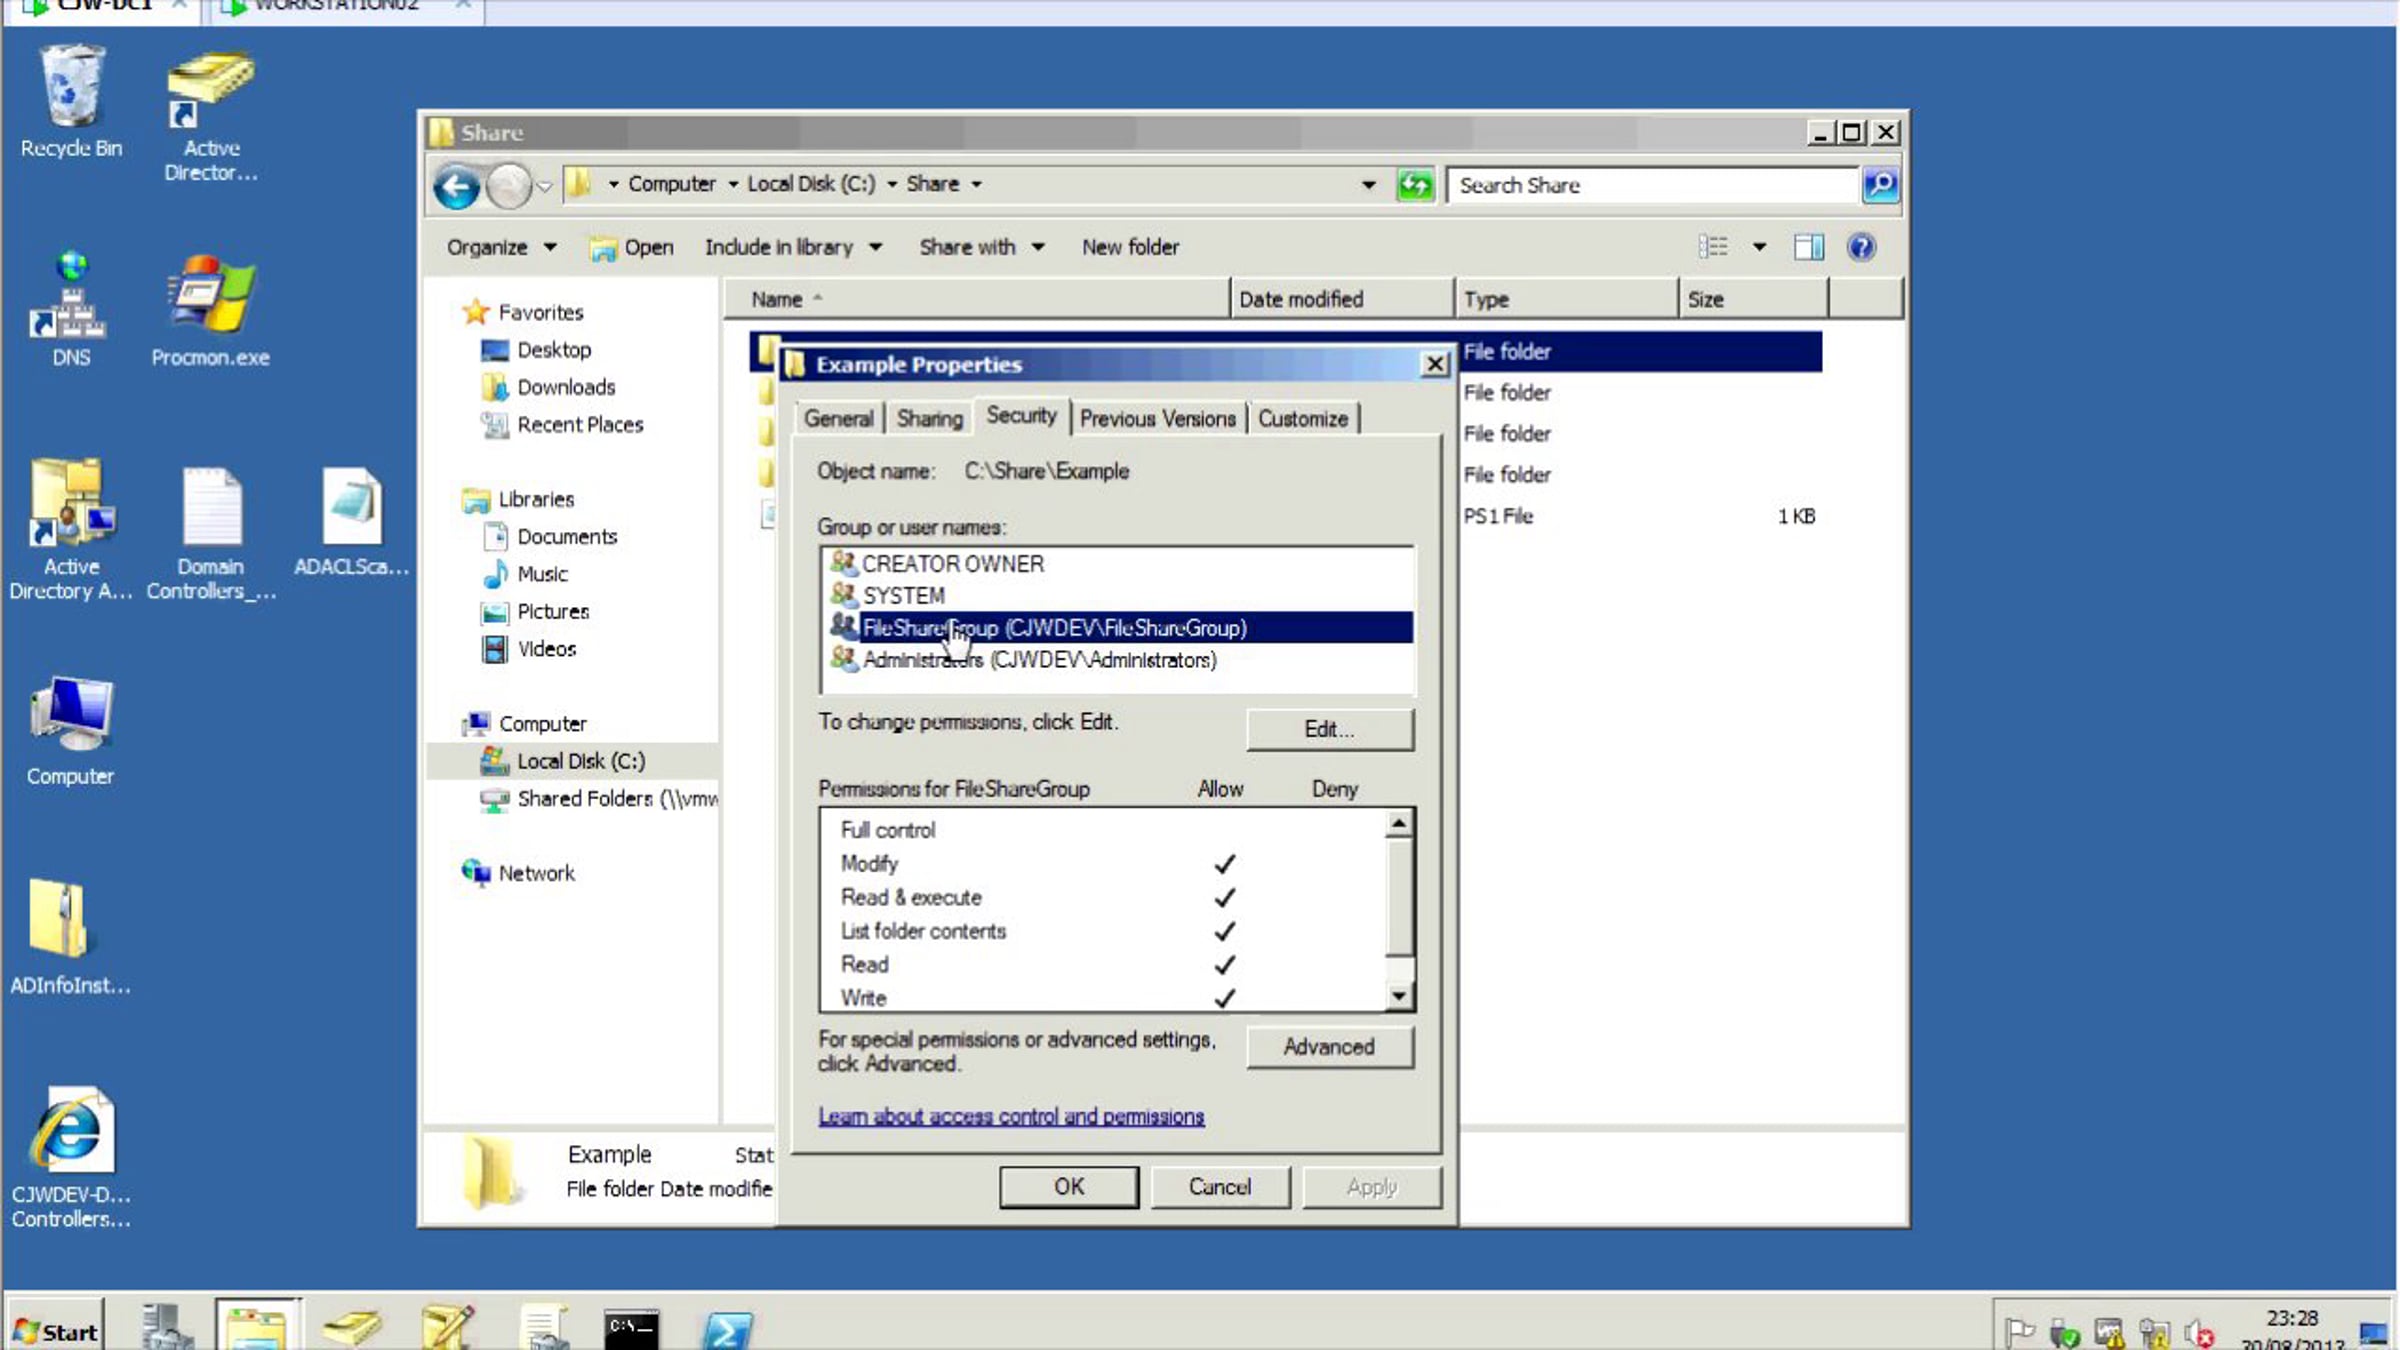Select Administrators in the group list

(x=1038, y=660)
